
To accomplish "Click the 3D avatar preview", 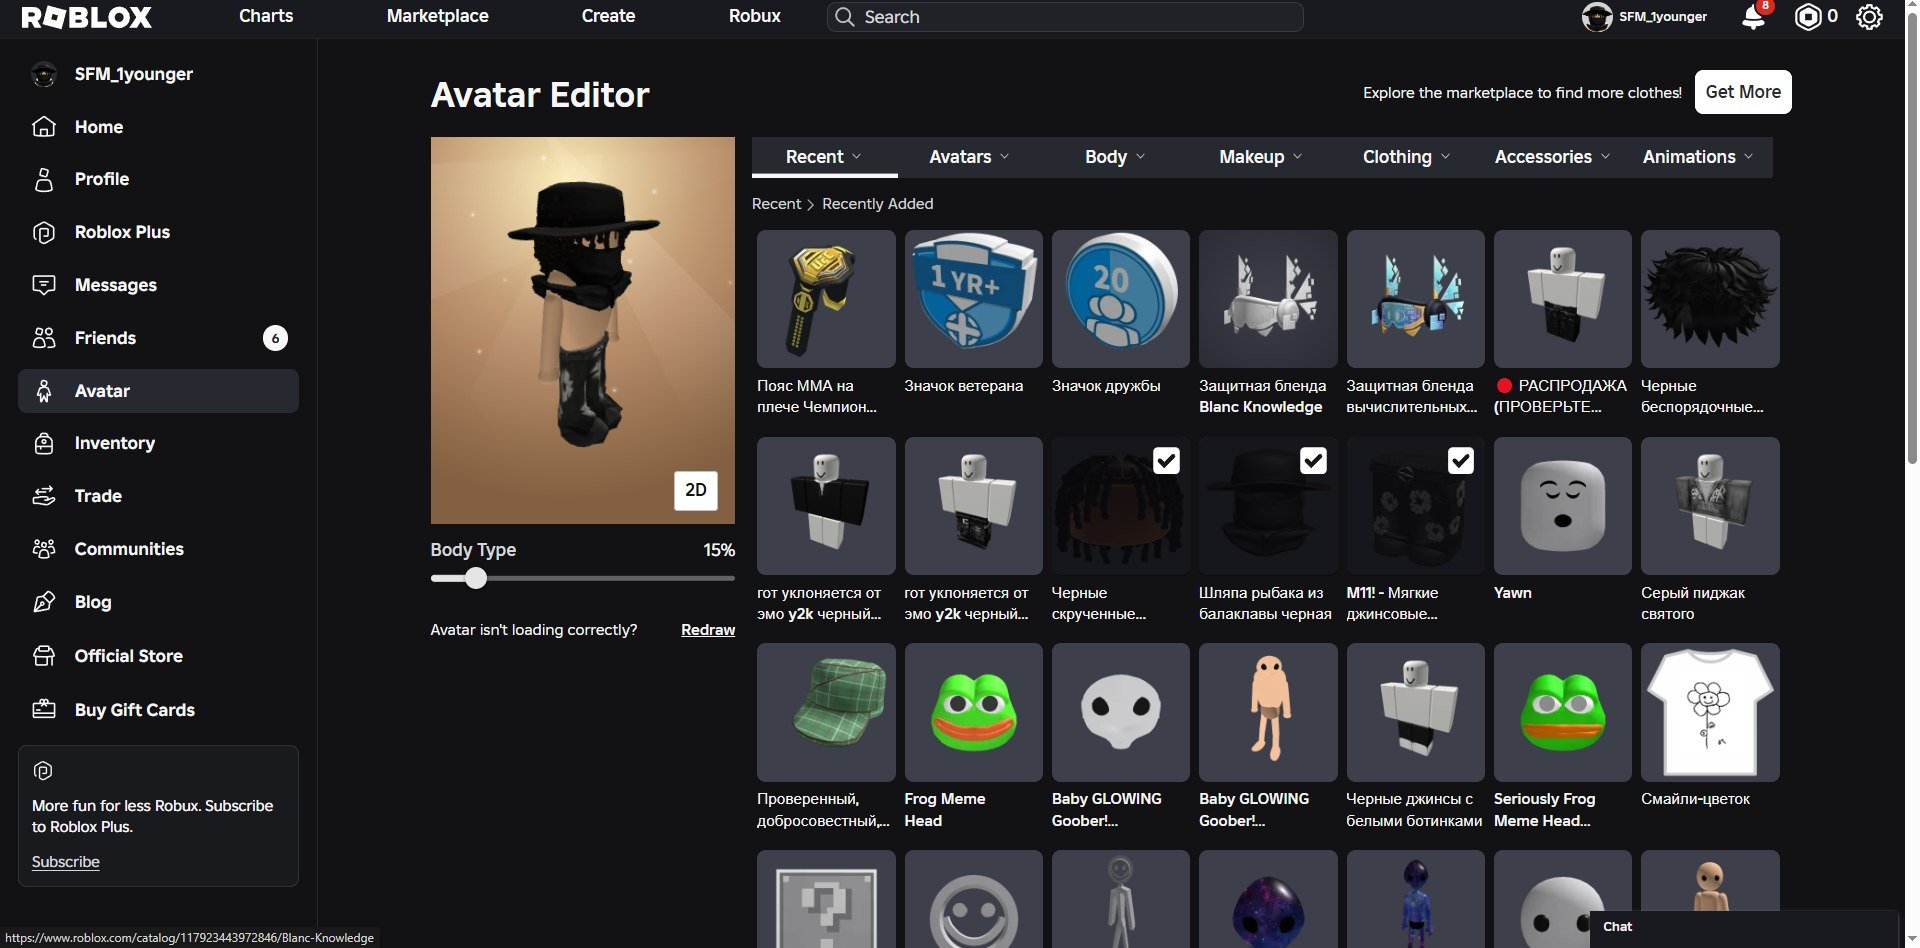I will click(582, 330).
